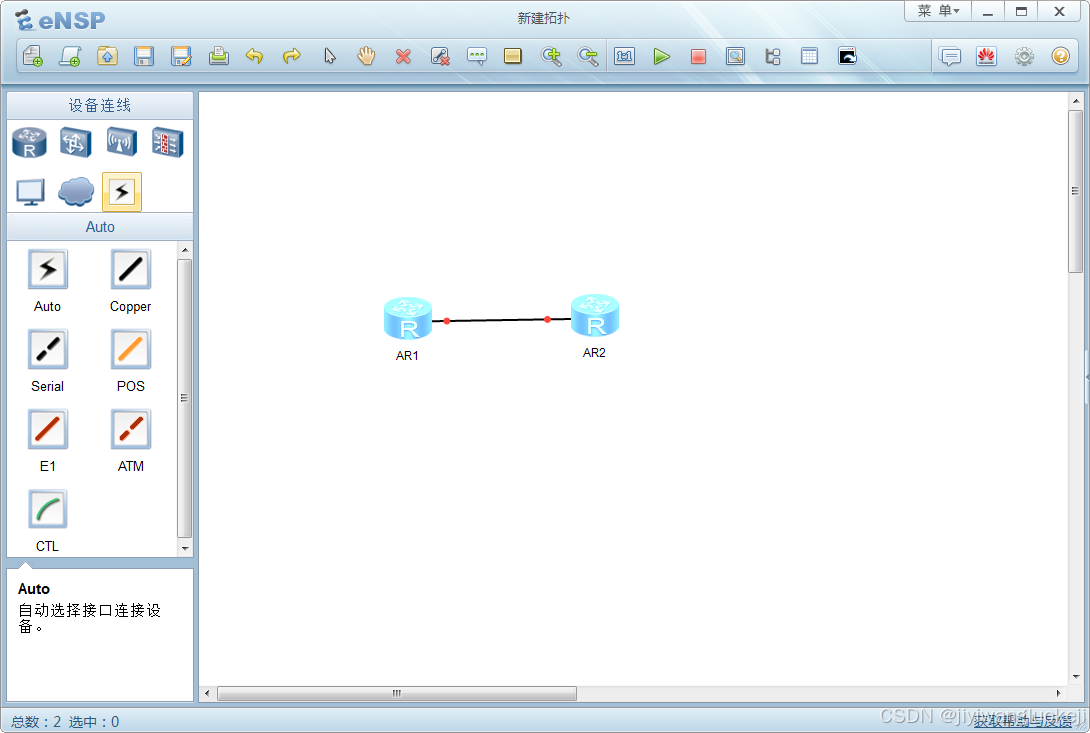Save the current topology
1090x733 pixels.
pos(144,56)
